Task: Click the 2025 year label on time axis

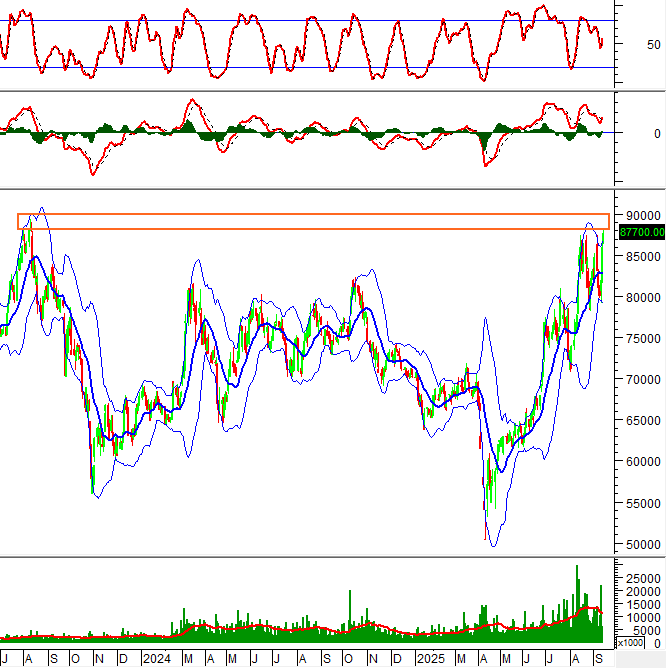Action: click(431, 659)
